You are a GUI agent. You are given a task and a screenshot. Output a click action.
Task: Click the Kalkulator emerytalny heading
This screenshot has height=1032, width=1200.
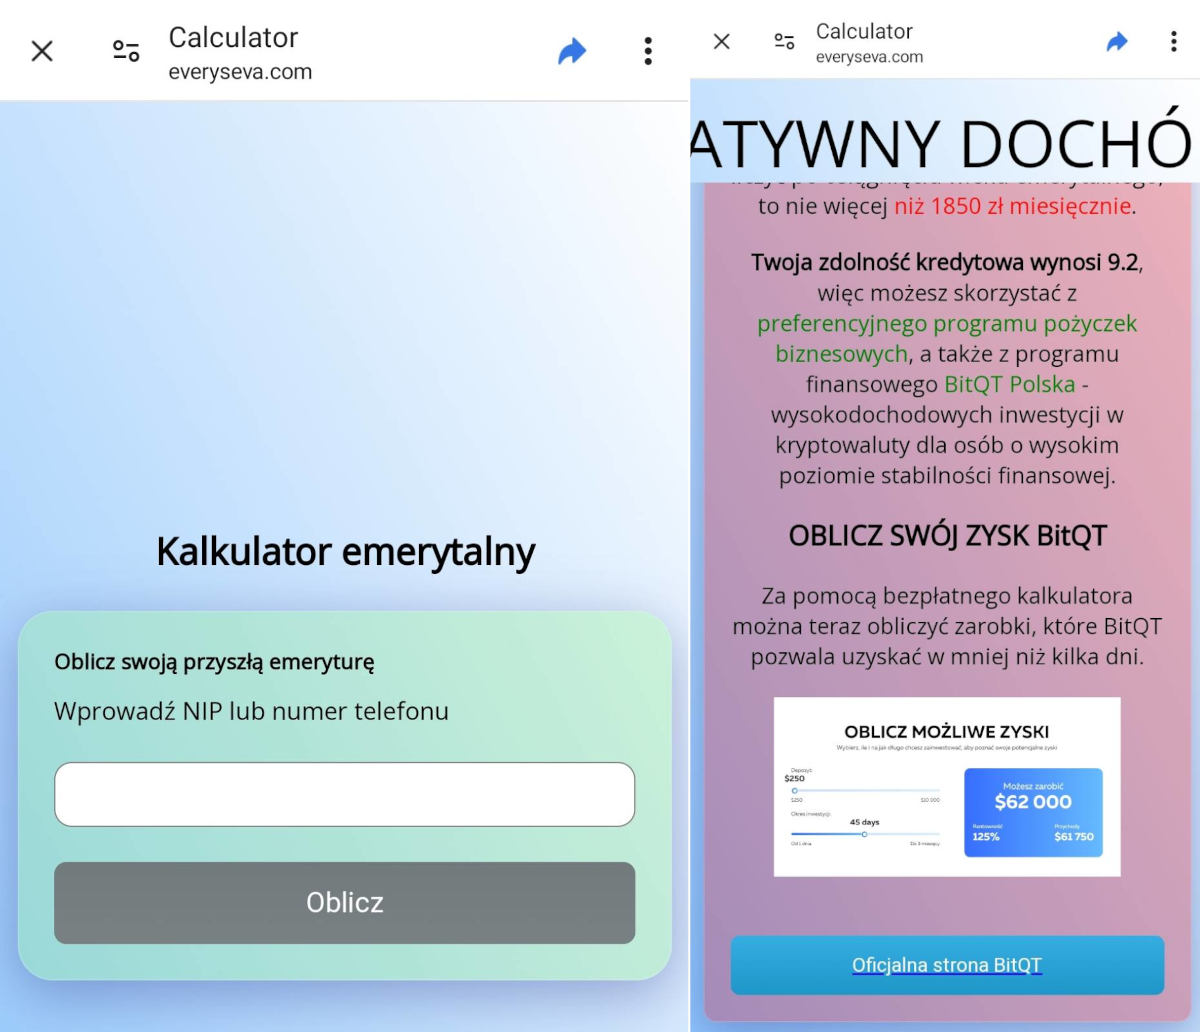(x=345, y=551)
